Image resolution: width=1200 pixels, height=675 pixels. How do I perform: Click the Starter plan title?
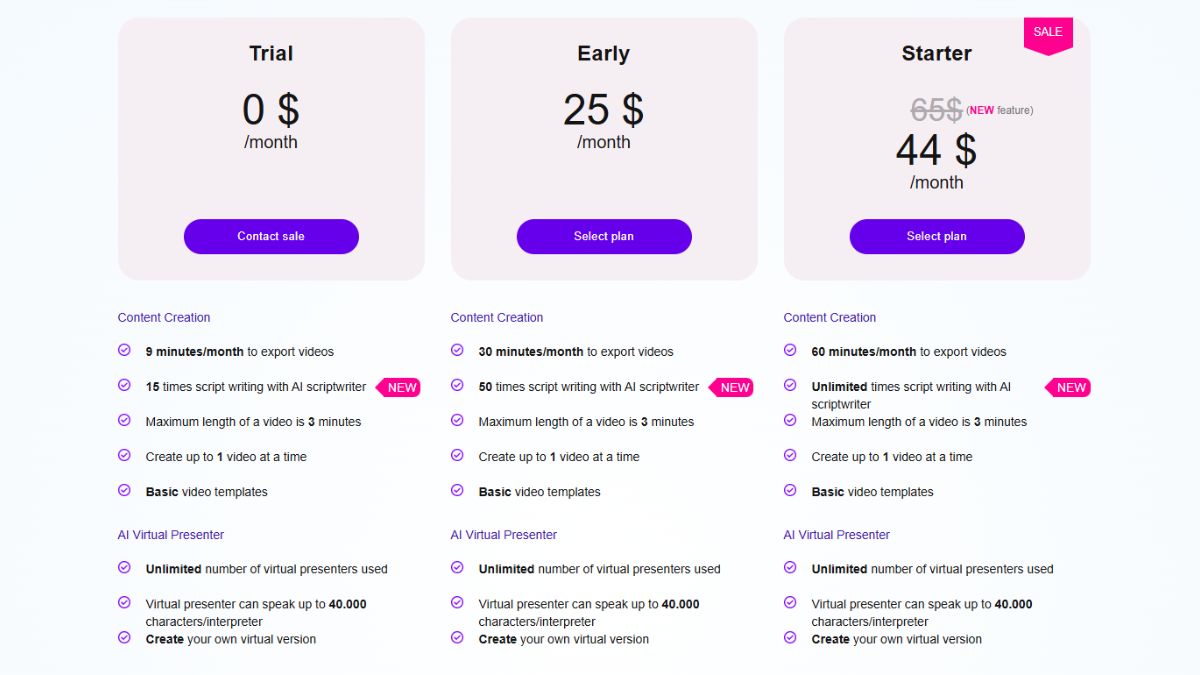click(937, 53)
